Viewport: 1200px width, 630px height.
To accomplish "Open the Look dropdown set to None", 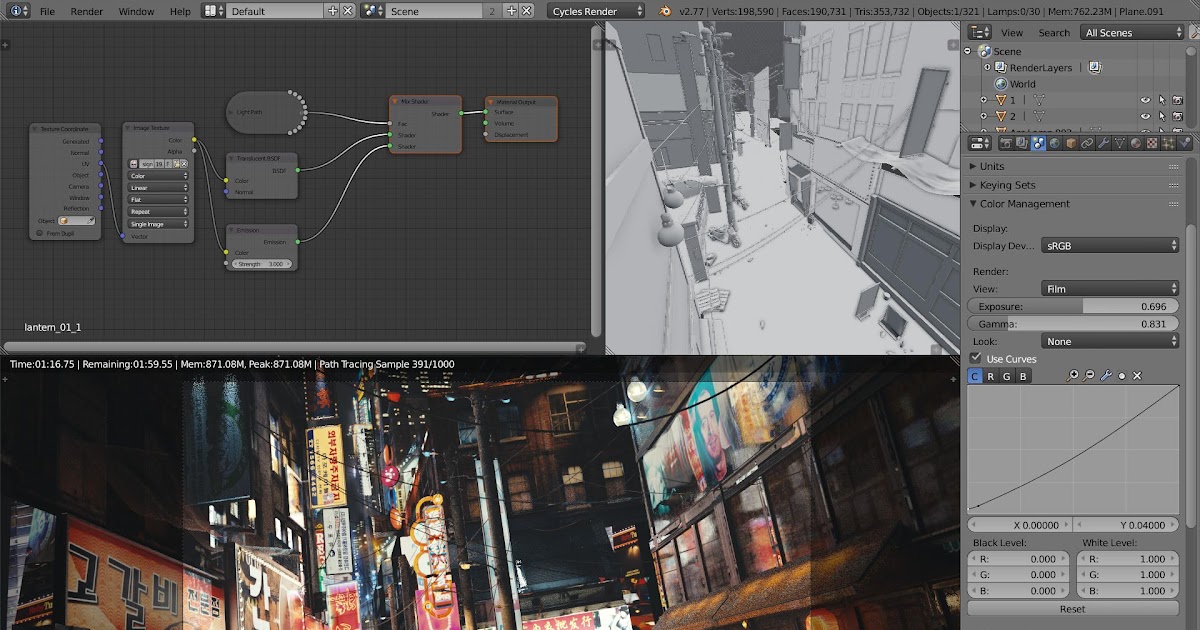I will pos(1110,341).
